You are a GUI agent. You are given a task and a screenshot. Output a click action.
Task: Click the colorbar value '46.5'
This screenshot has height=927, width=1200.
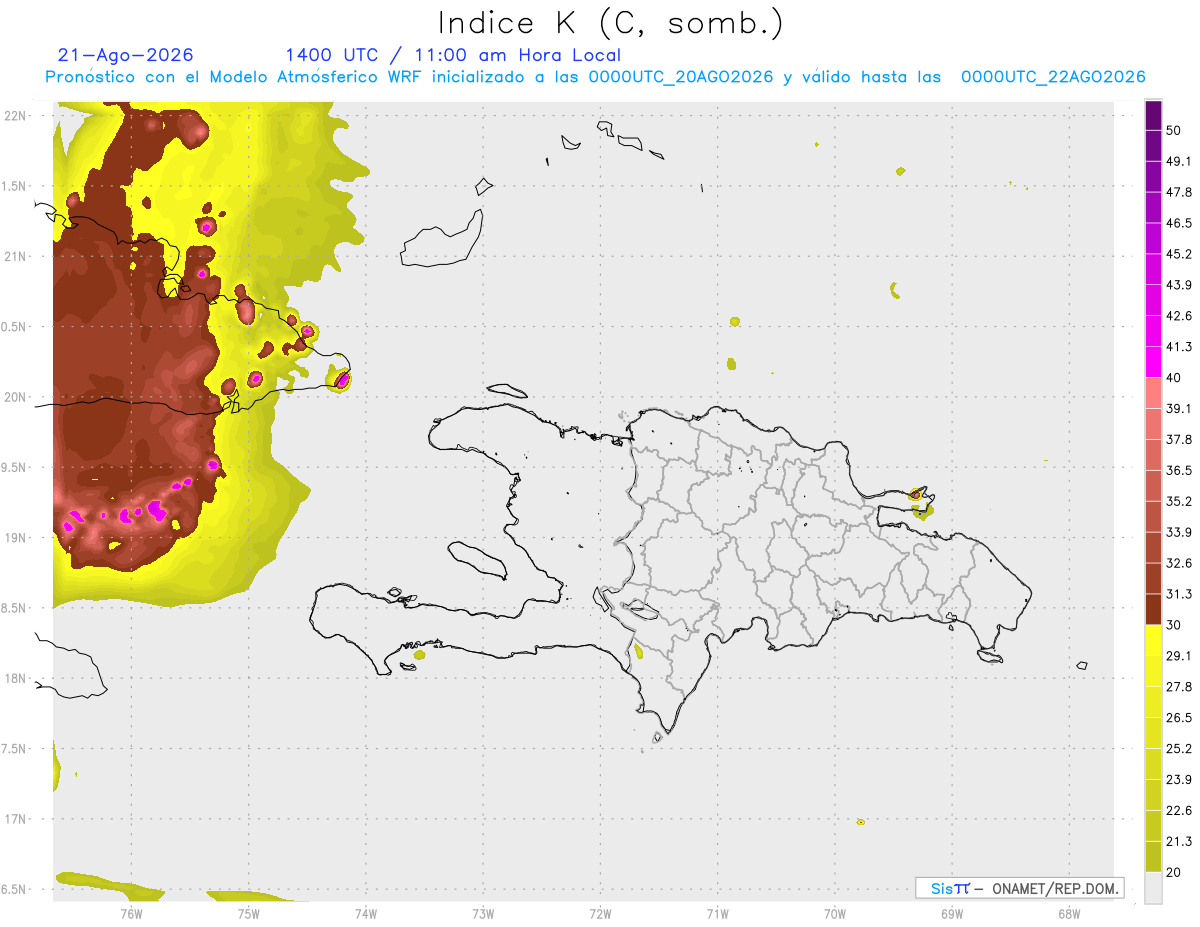(x=1179, y=223)
